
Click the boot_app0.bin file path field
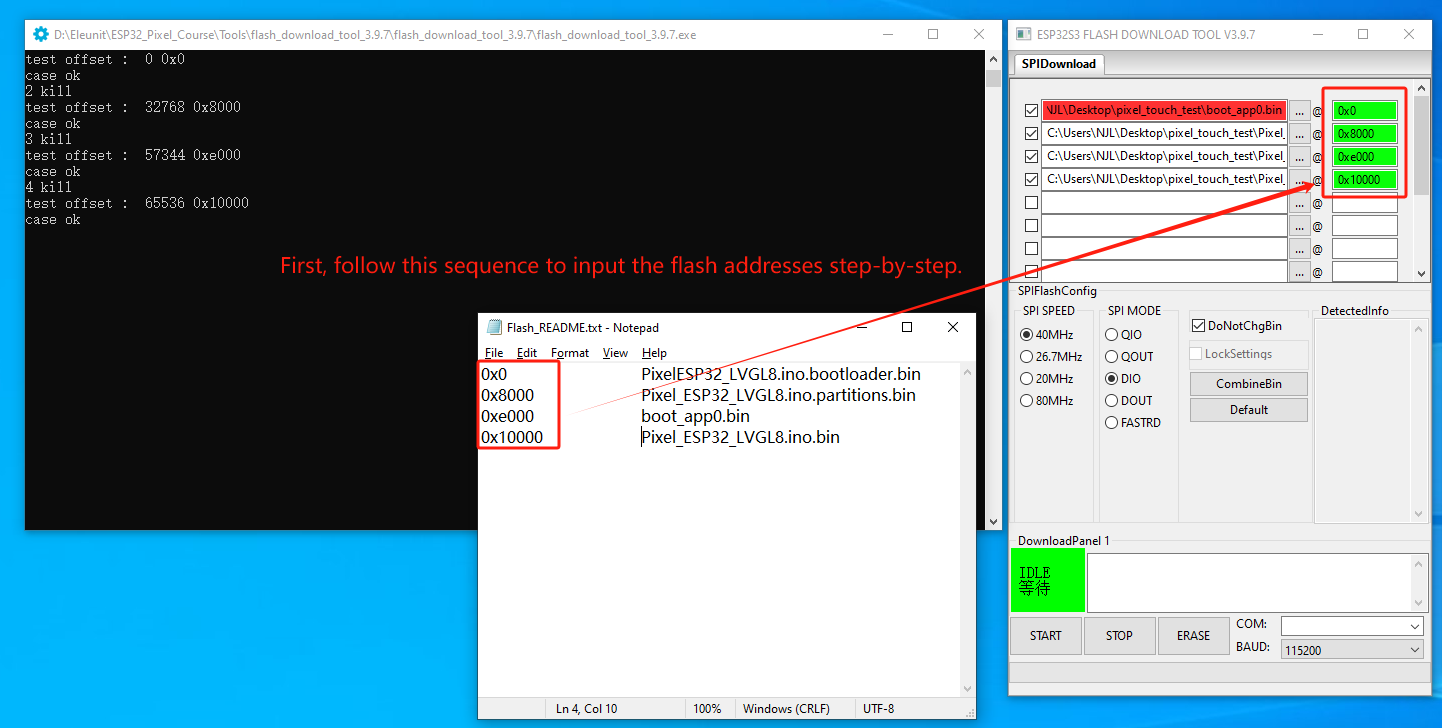click(1164, 110)
